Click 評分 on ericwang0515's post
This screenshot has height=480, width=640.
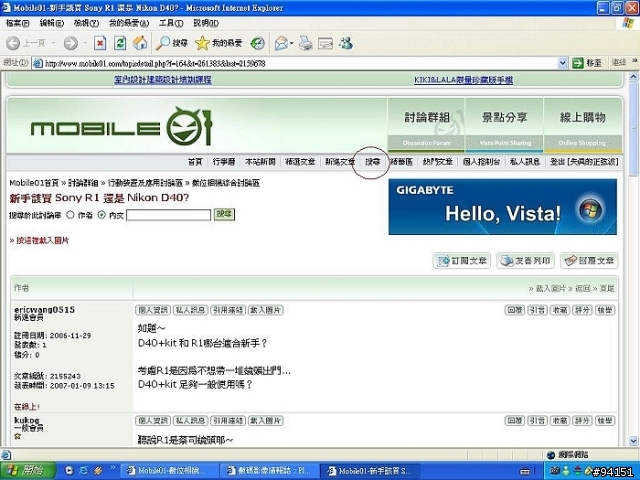(582, 310)
